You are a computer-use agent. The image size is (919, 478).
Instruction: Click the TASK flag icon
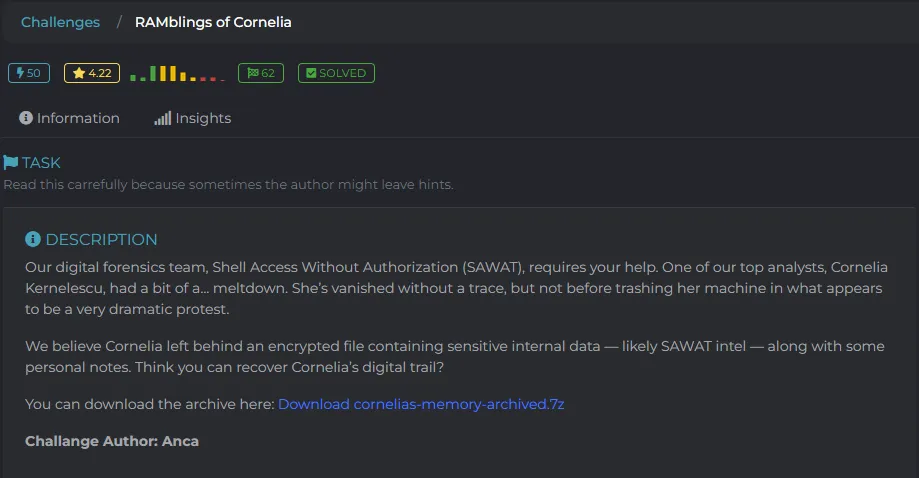[x=11, y=162]
